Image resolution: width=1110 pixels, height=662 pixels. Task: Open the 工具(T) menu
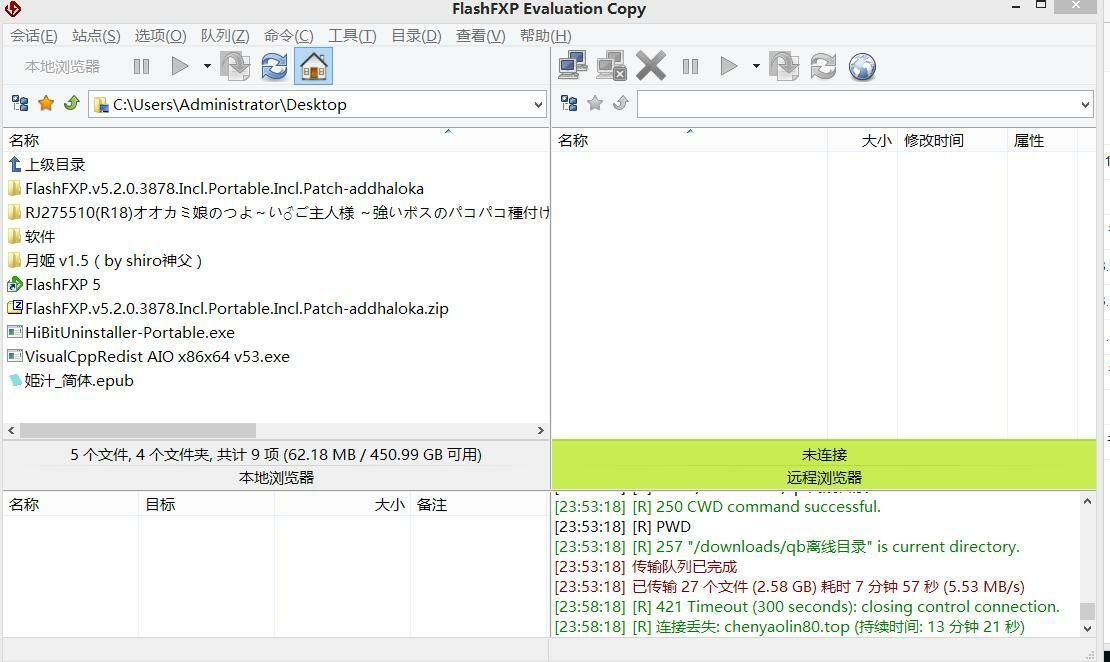[352, 36]
